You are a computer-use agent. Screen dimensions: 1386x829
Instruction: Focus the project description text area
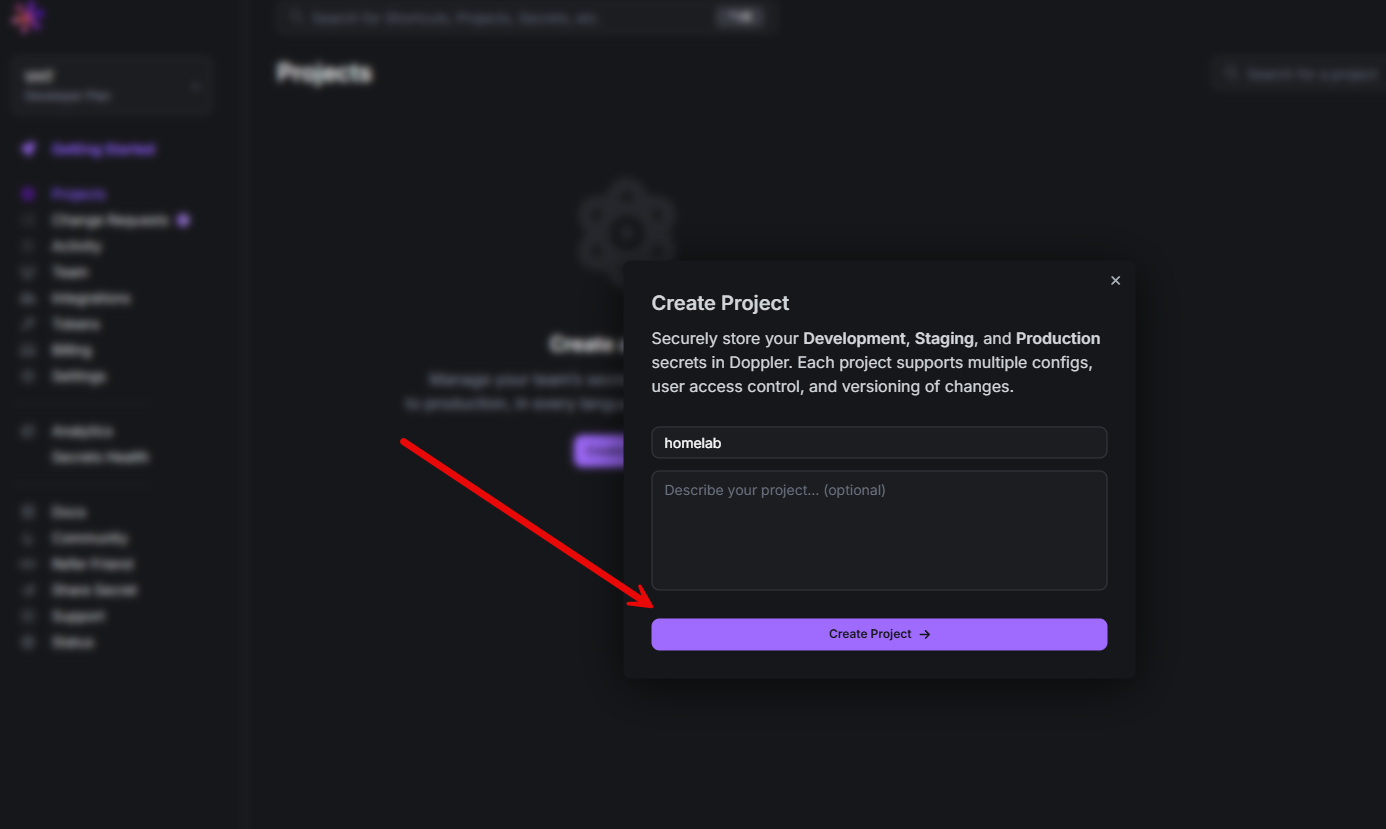point(878,530)
